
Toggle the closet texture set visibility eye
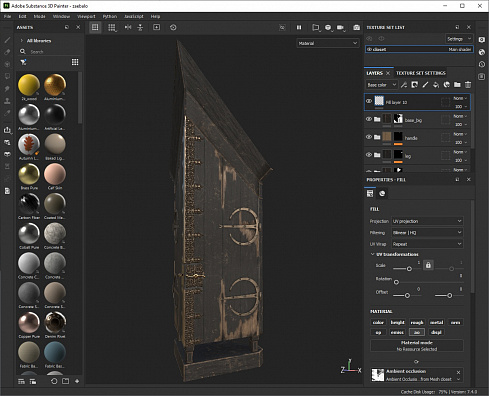click(369, 49)
